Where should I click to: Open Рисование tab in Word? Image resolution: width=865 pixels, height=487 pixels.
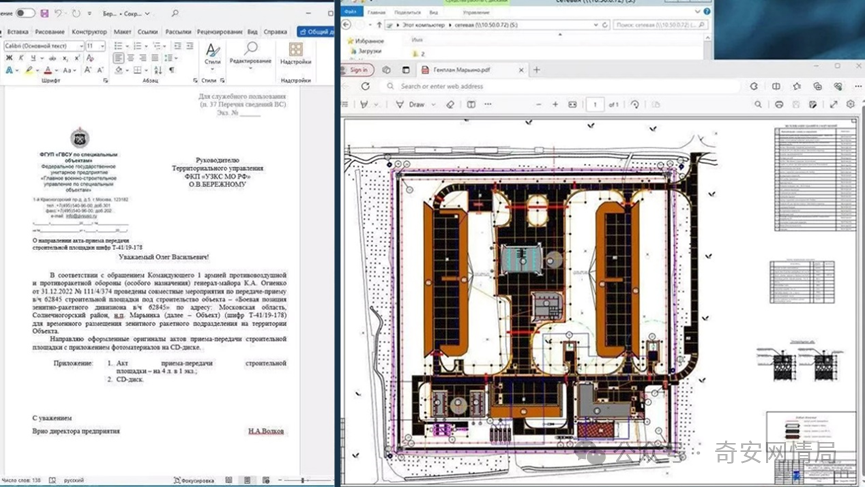pyautogui.click(x=50, y=32)
